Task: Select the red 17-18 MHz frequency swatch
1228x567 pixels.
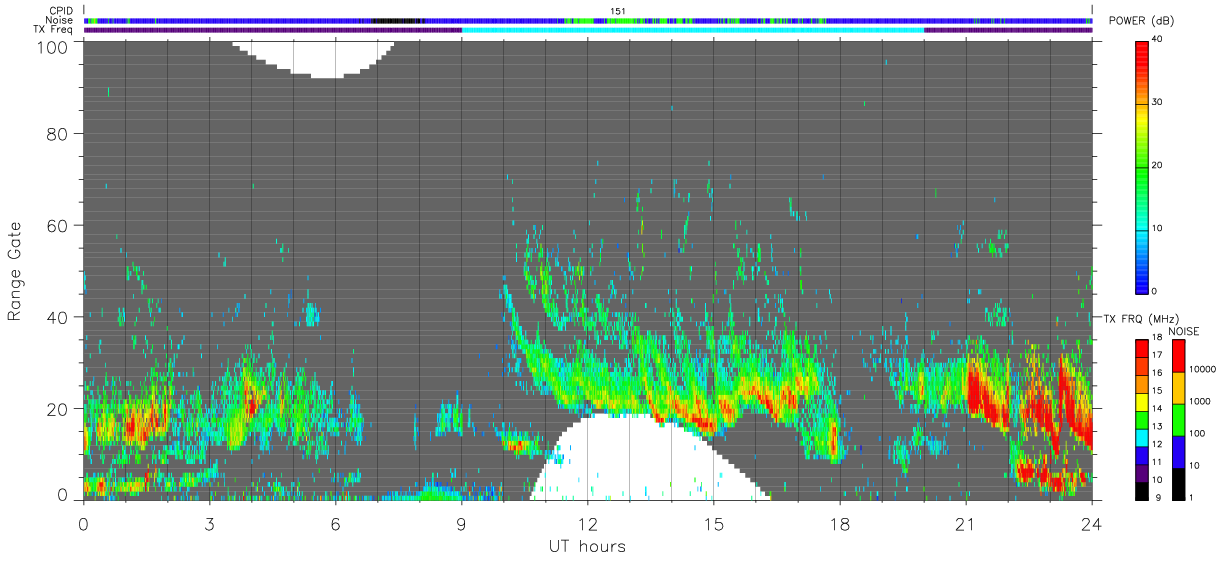Action: tap(1141, 348)
